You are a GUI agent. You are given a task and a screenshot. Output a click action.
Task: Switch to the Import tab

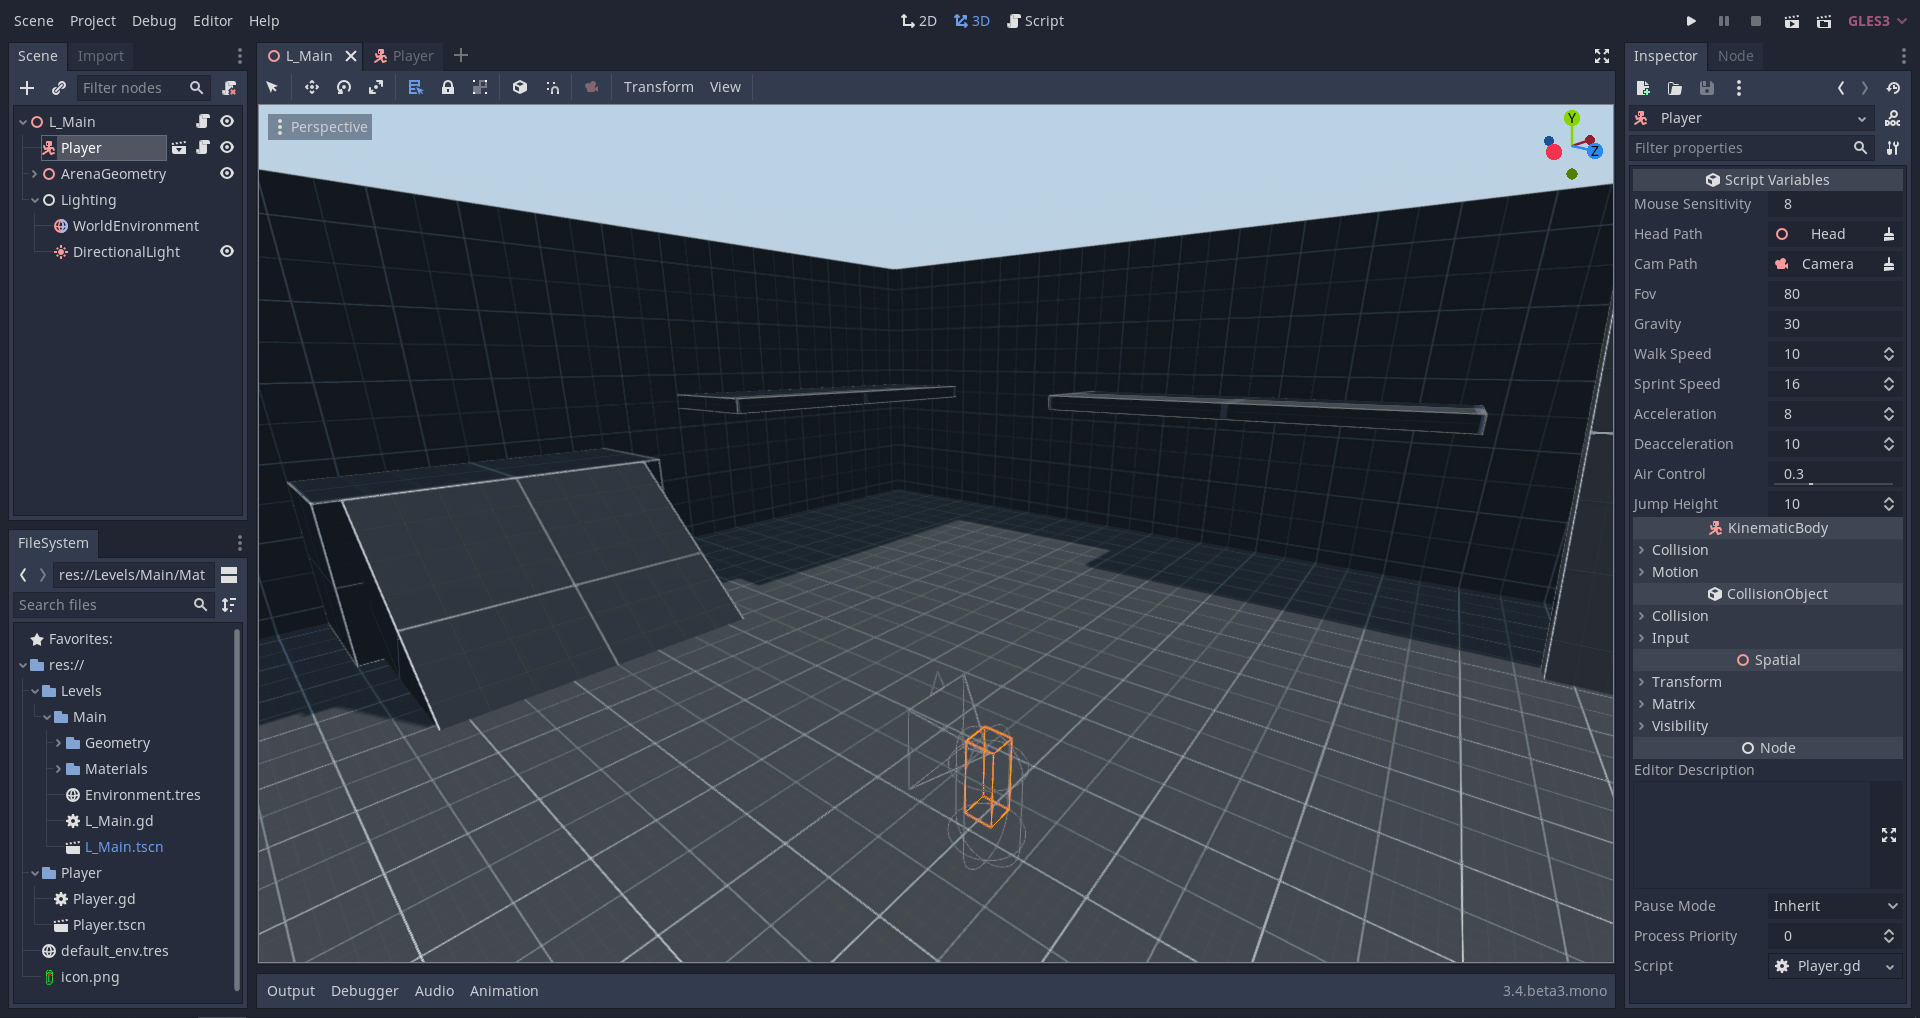pos(101,56)
